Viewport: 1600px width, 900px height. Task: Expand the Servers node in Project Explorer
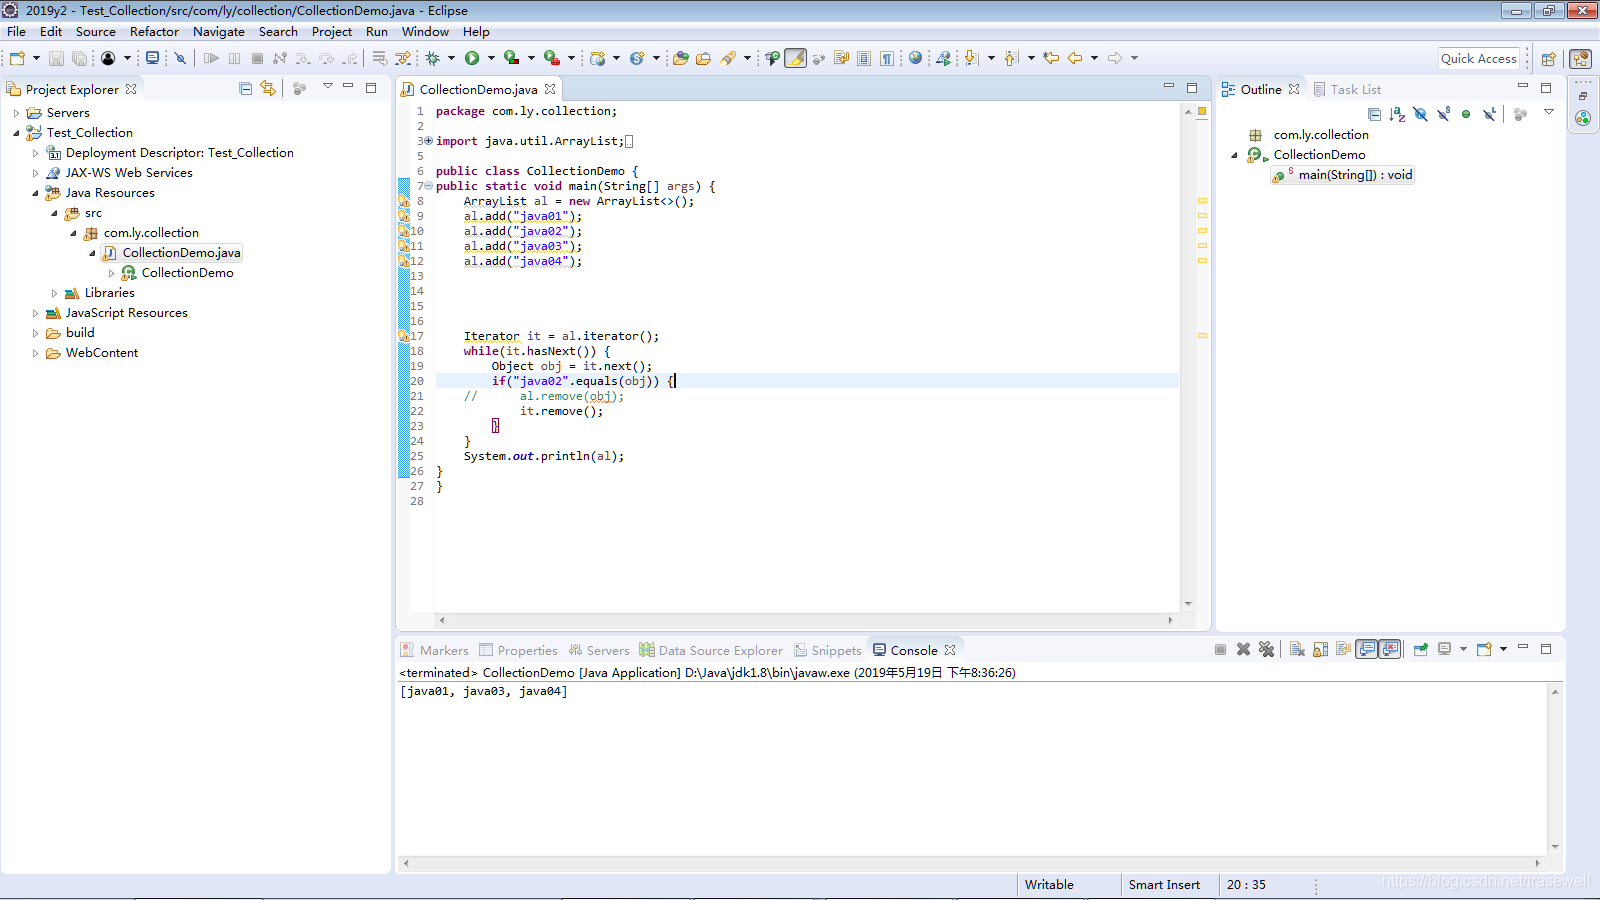point(16,113)
